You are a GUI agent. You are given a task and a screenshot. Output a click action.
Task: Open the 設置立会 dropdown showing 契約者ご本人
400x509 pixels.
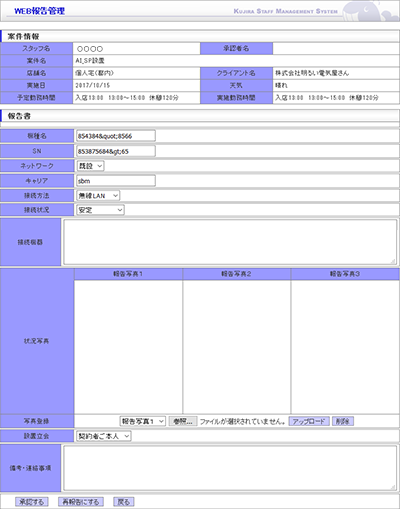pos(104,436)
